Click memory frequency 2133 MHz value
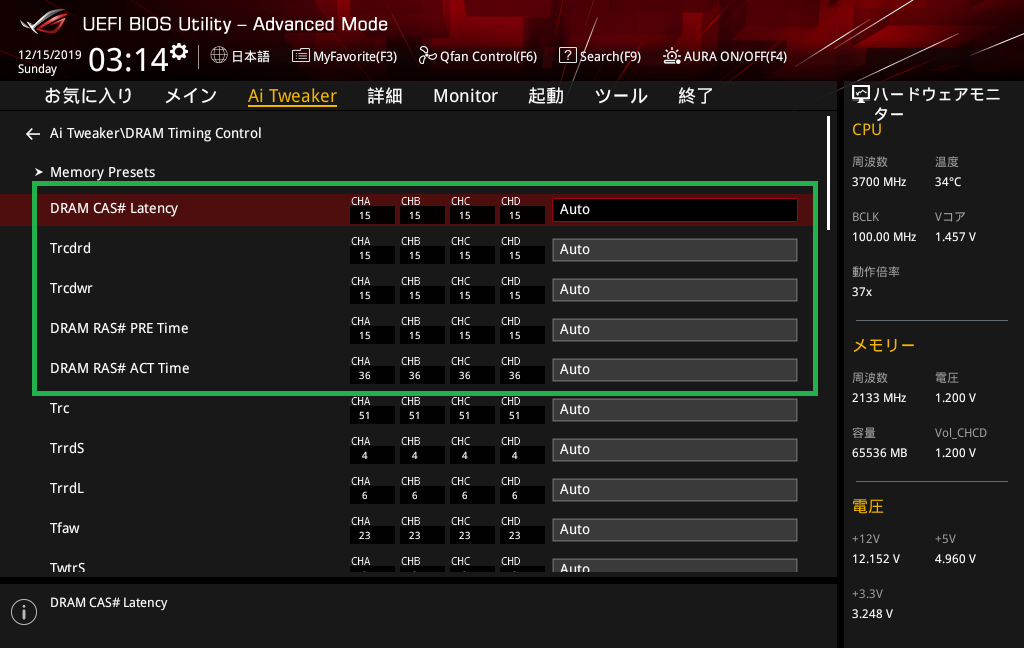Viewport: 1024px width, 648px height. [x=878, y=398]
